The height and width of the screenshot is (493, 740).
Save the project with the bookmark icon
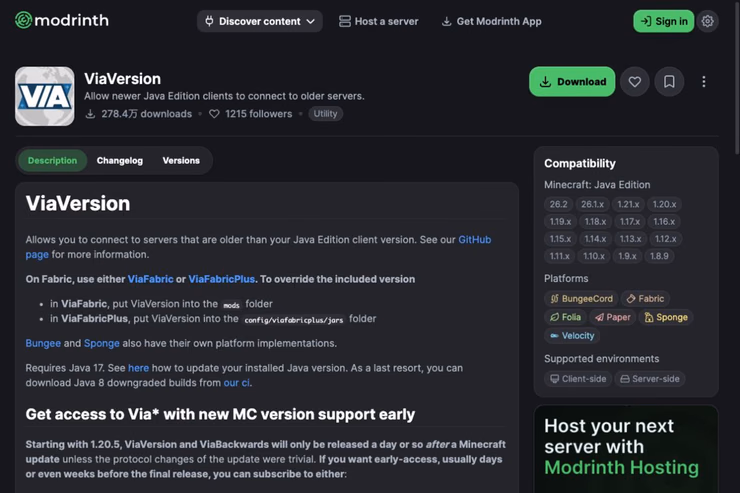point(669,82)
